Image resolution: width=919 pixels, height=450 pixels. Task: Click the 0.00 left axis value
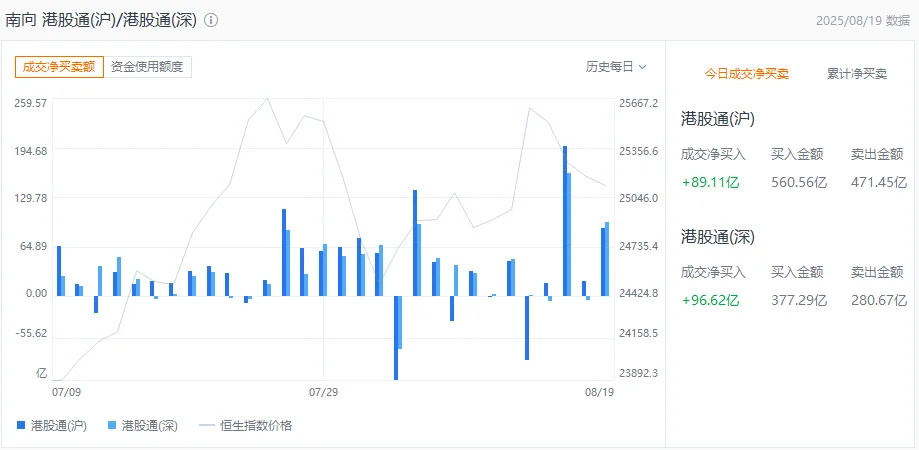coord(36,292)
